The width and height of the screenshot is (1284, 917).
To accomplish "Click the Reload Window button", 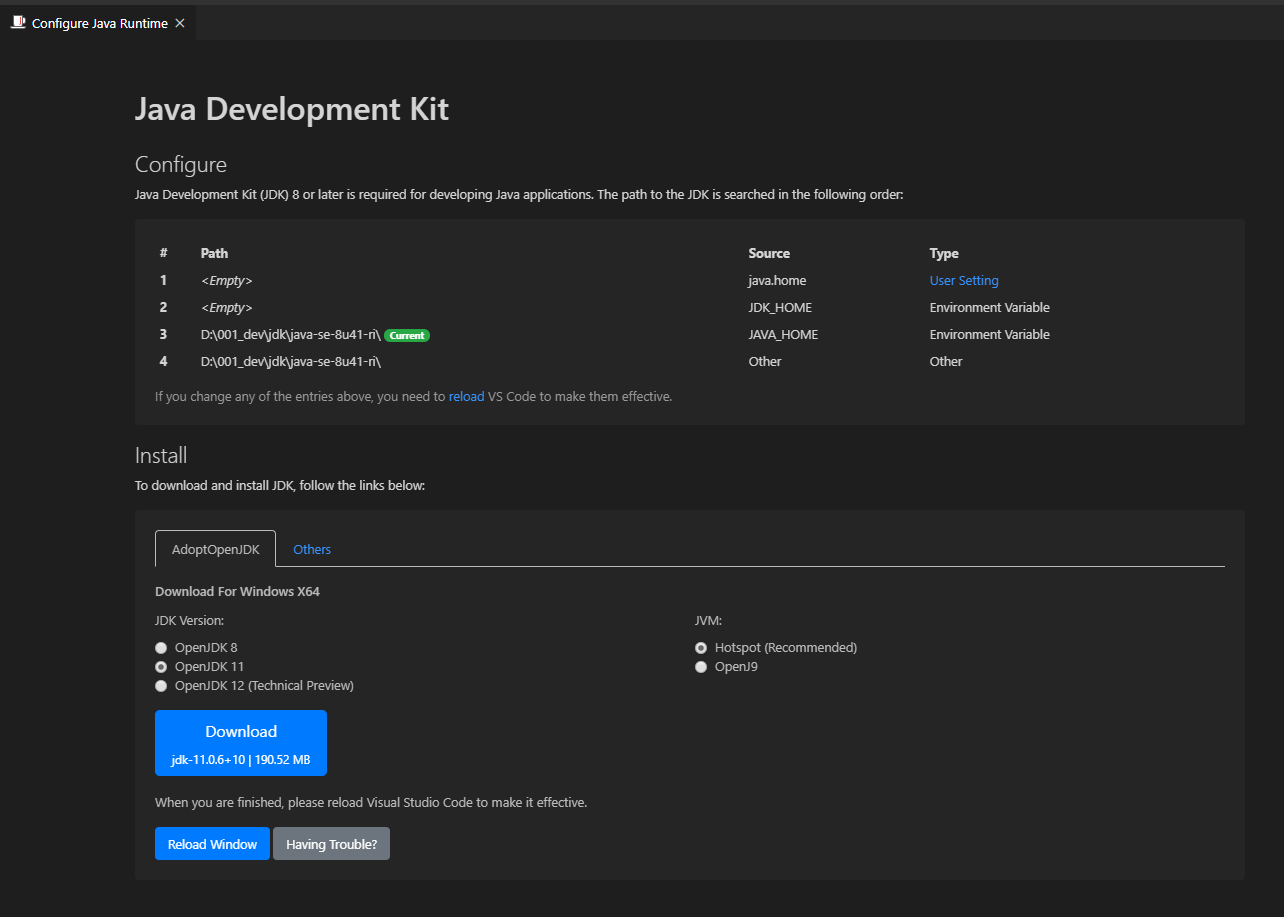I will point(212,844).
